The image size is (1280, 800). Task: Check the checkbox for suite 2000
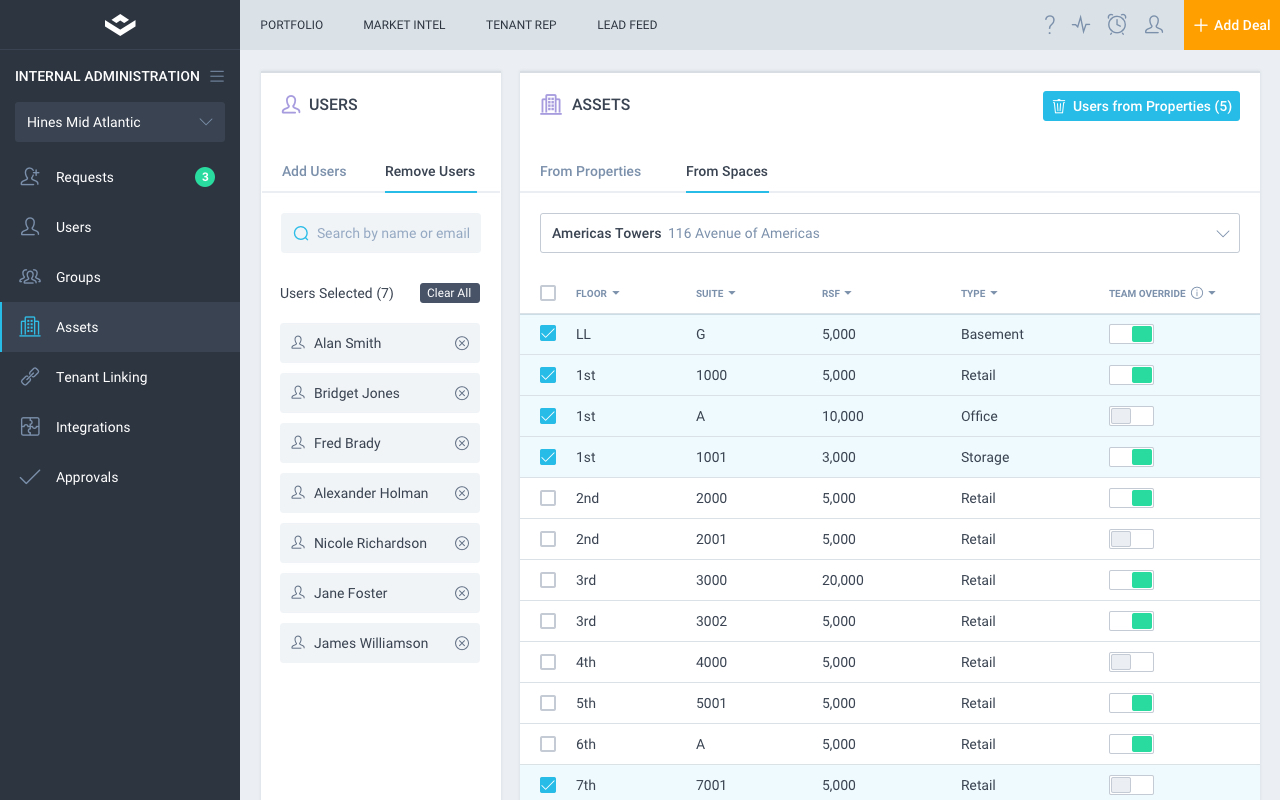point(548,498)
